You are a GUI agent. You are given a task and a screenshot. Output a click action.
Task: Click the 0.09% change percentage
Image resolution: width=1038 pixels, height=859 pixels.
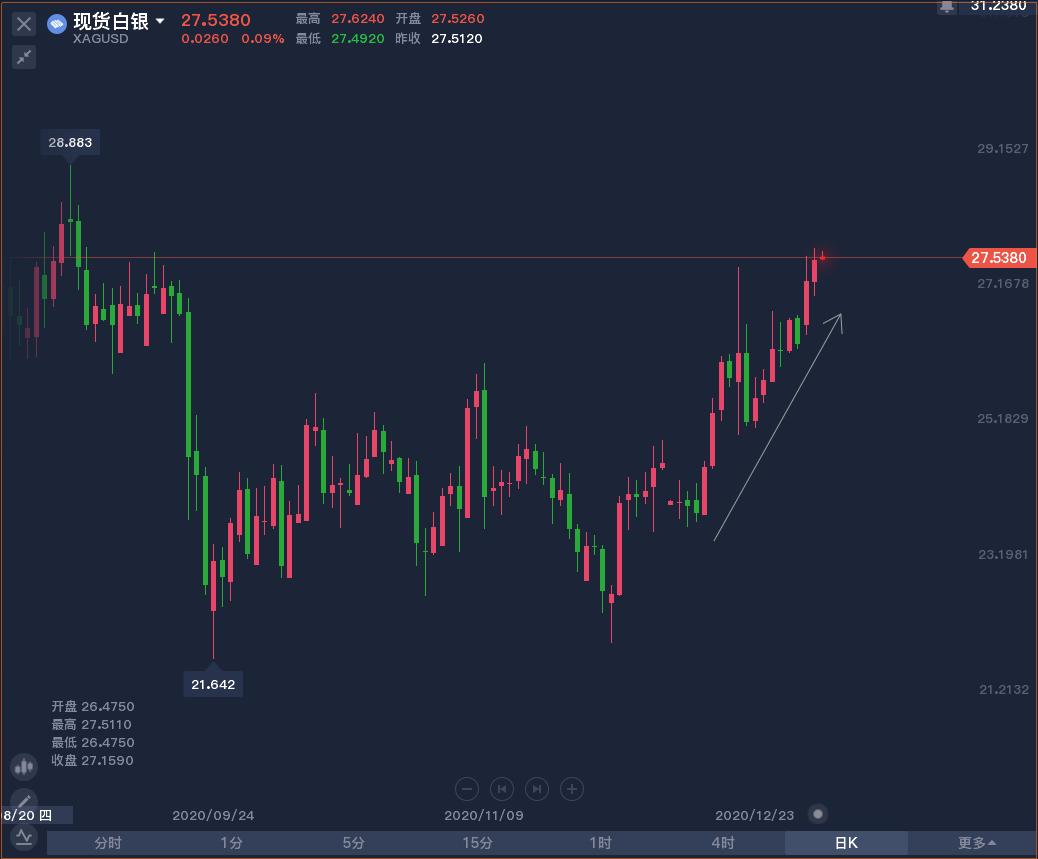[263, 38]
